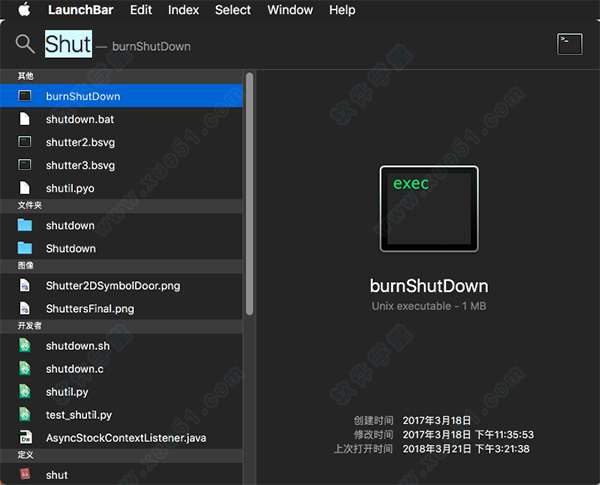The width and height of the screenshot is (600, 485).
Task: Select AsyncStockContextListener.java result
Action: (x=121, y=437)
